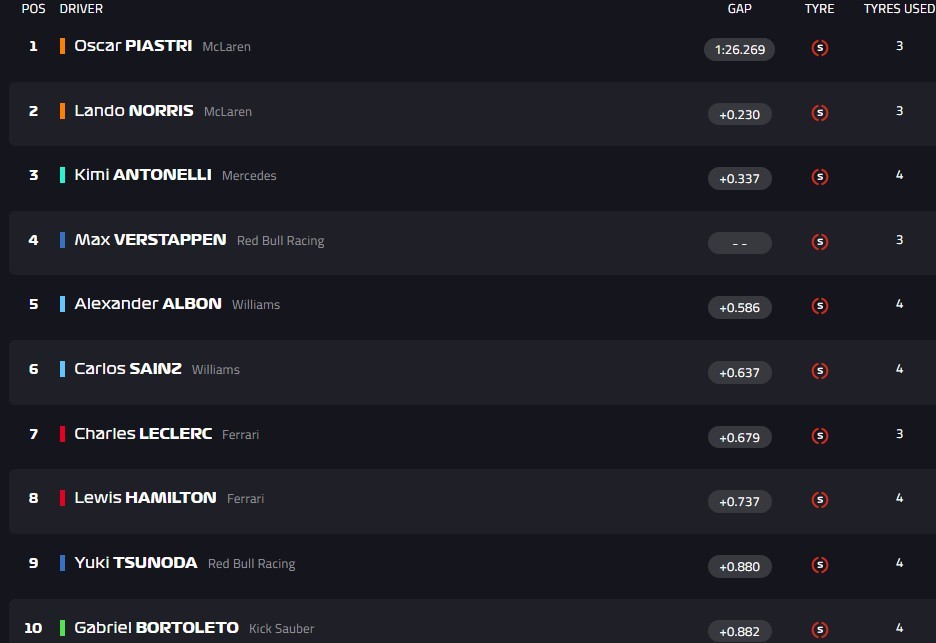This screenshot has width=936, height=643.
Task: Click Ferrari red team color bar beside Leclerc
Action: pyautogui.click(x=63, y=434)
